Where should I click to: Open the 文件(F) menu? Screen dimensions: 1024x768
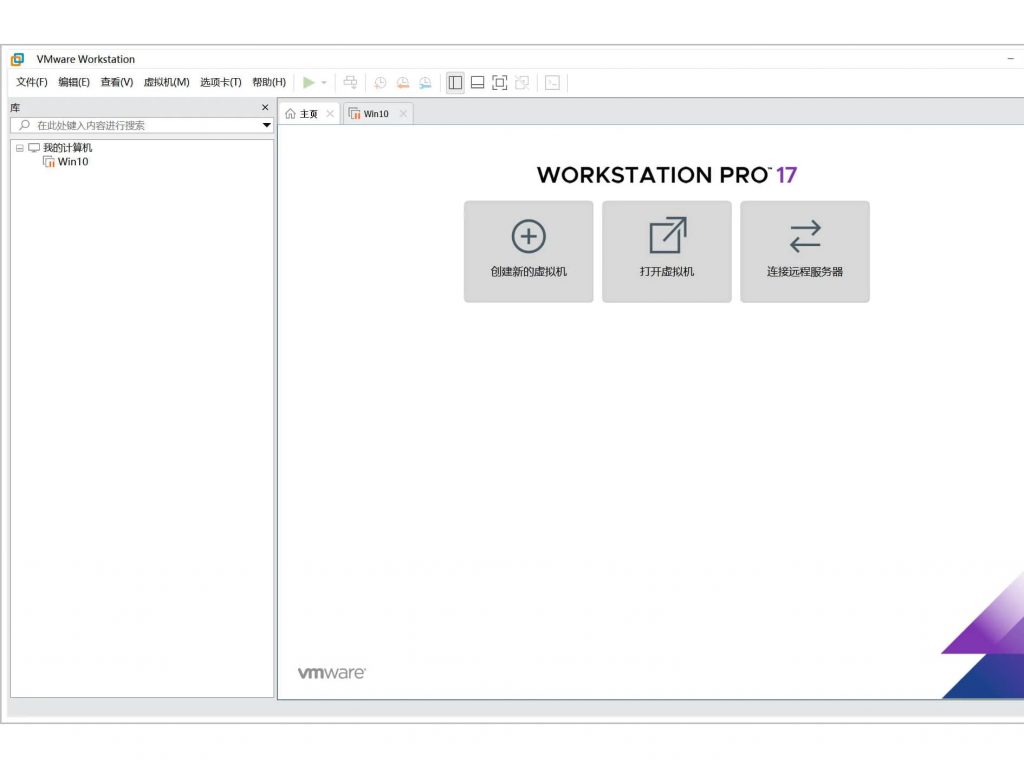[x=32, y=83]
